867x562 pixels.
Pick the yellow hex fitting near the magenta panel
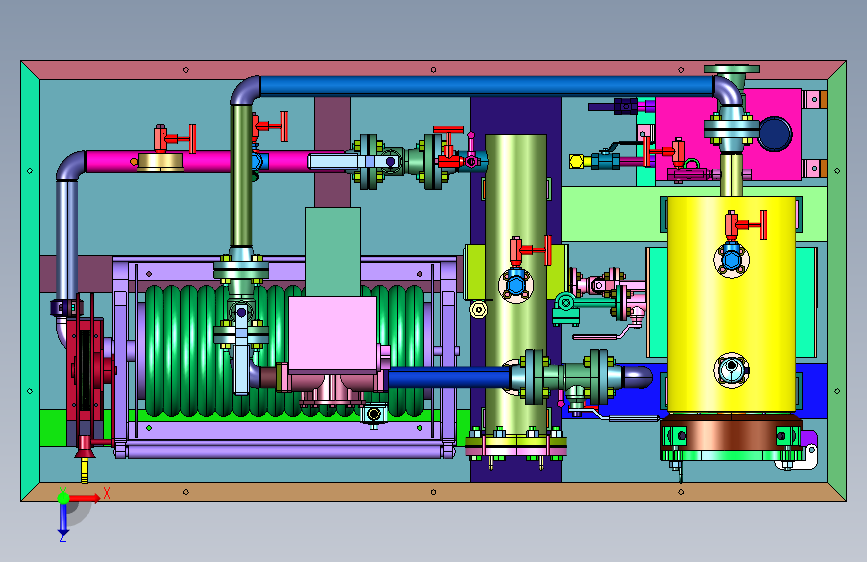pyautogui.click(x=577, y=162)
